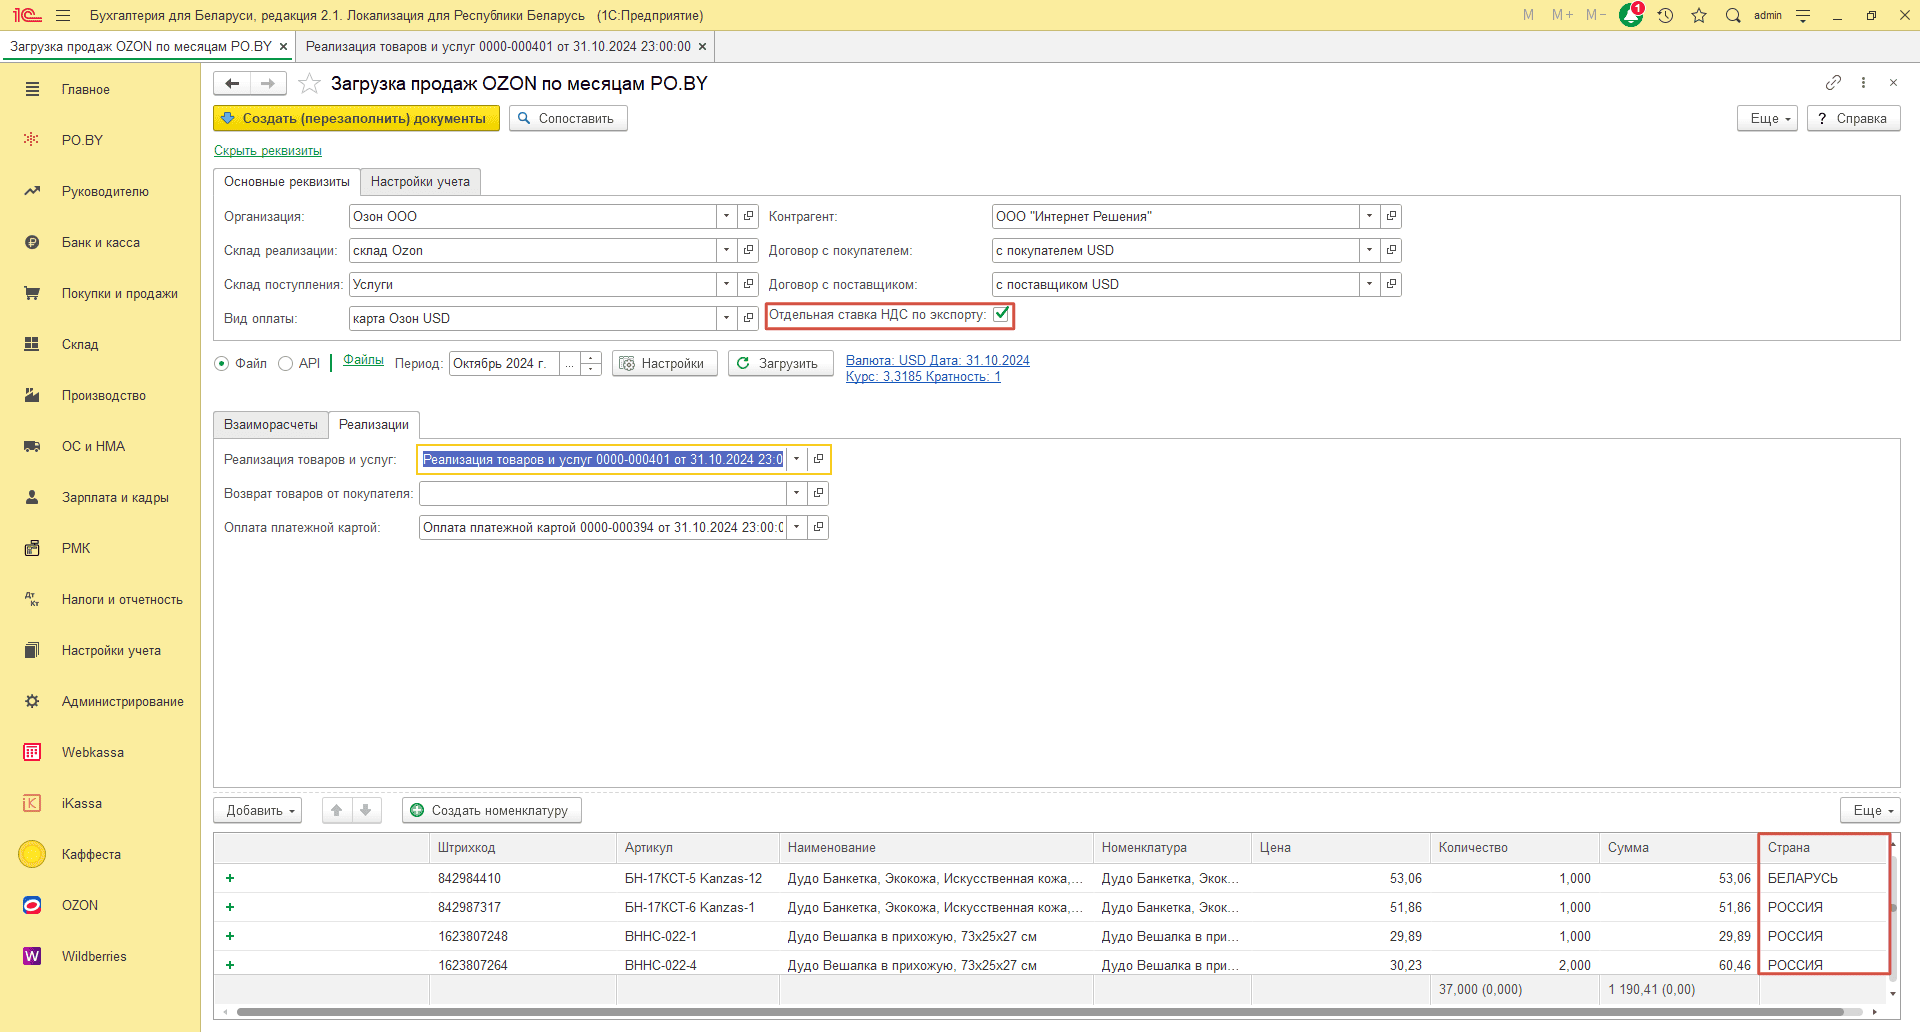Open the main menu hamburger icon
Screen dimensions: 1920x1032
pos(63,15)
